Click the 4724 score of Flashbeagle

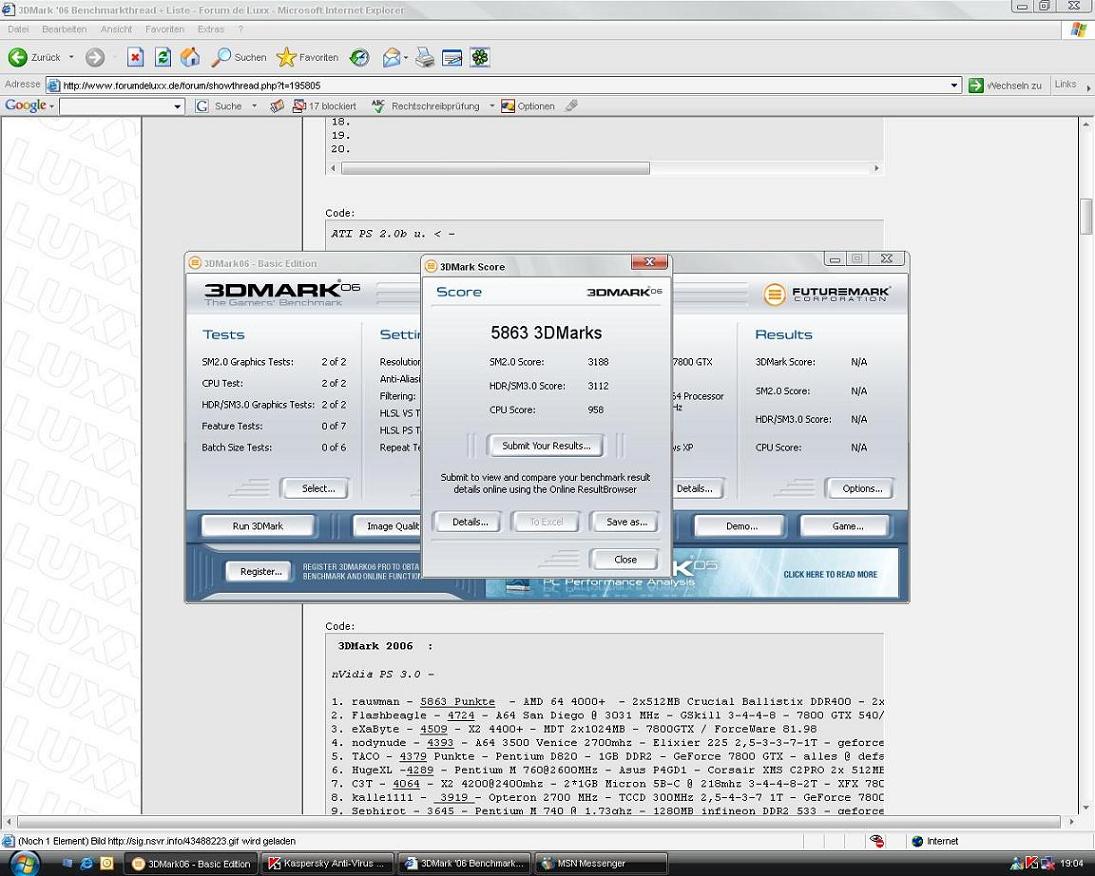pos(461,715)
